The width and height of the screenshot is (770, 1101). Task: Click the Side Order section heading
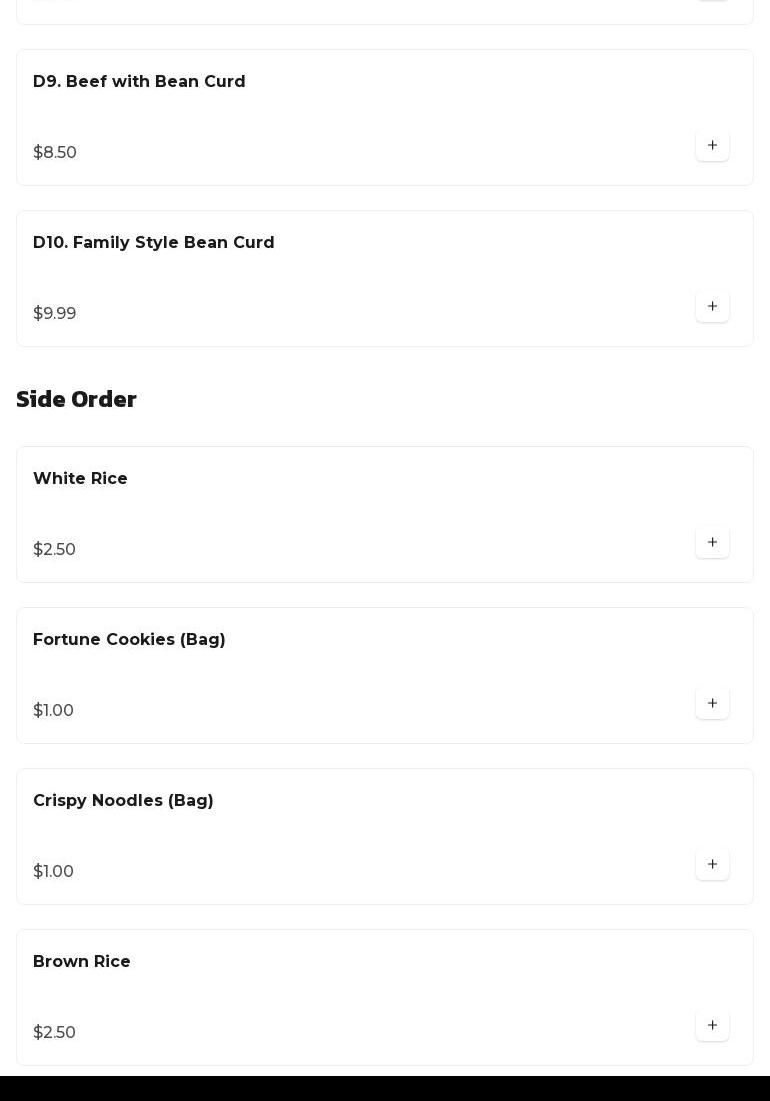tap(77, 399)
